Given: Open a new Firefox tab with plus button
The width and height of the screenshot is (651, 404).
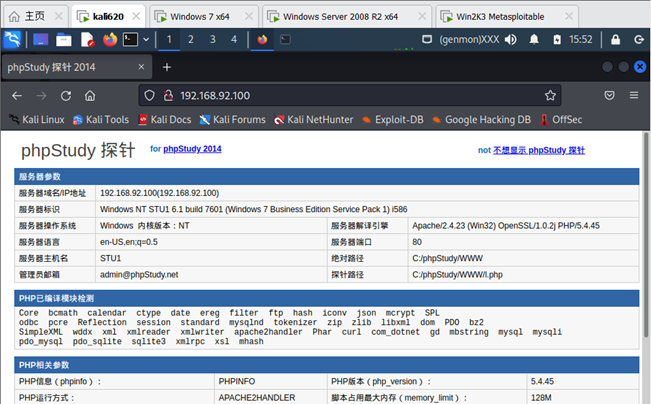Looking at the screenshot, I should pyautogui.click(x=166, y=67).
